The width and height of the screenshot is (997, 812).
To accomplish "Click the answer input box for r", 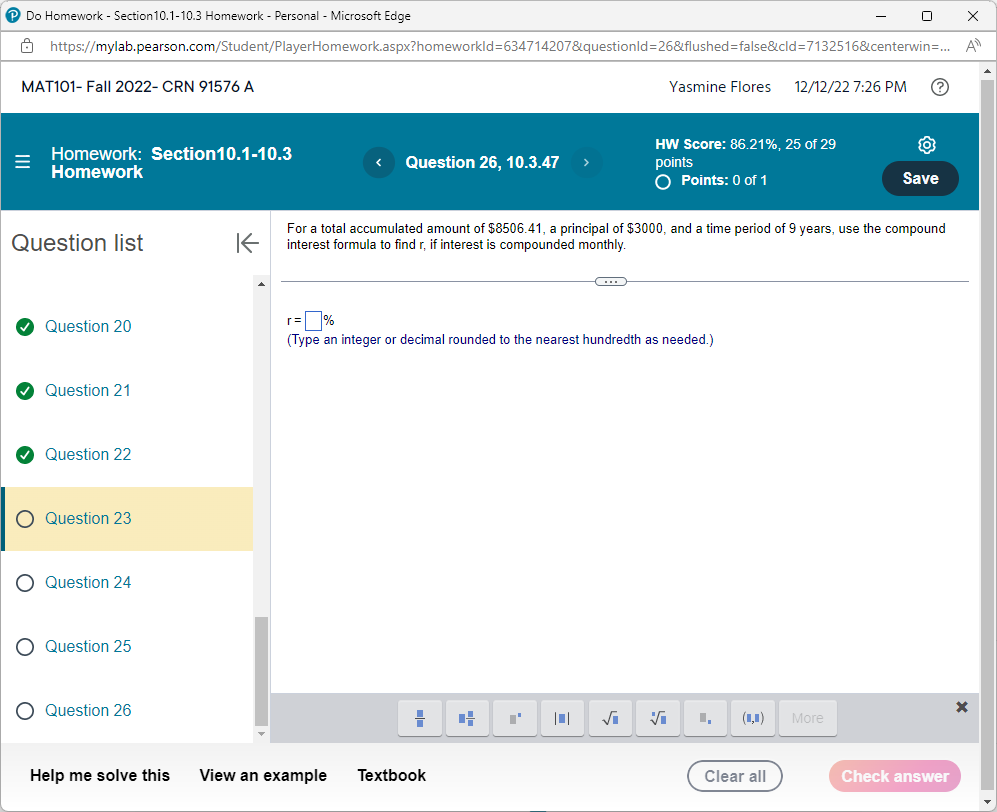I will pyautogui.click(x=314, y=320).
